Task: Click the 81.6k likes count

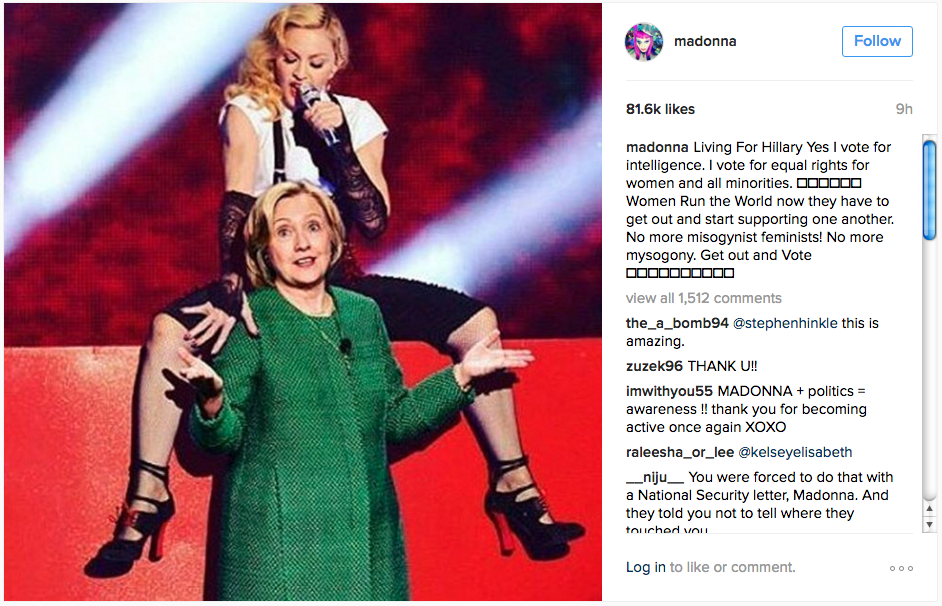Action: tap(660, 109)
